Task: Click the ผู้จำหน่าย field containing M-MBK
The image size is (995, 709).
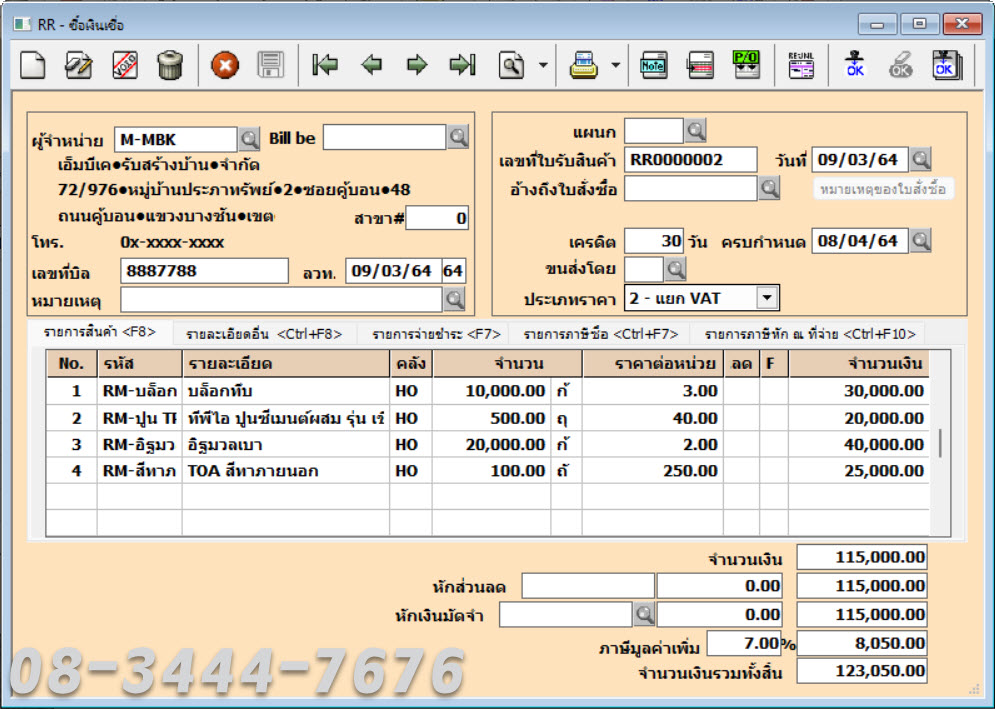Action: (x=176, y=140)
